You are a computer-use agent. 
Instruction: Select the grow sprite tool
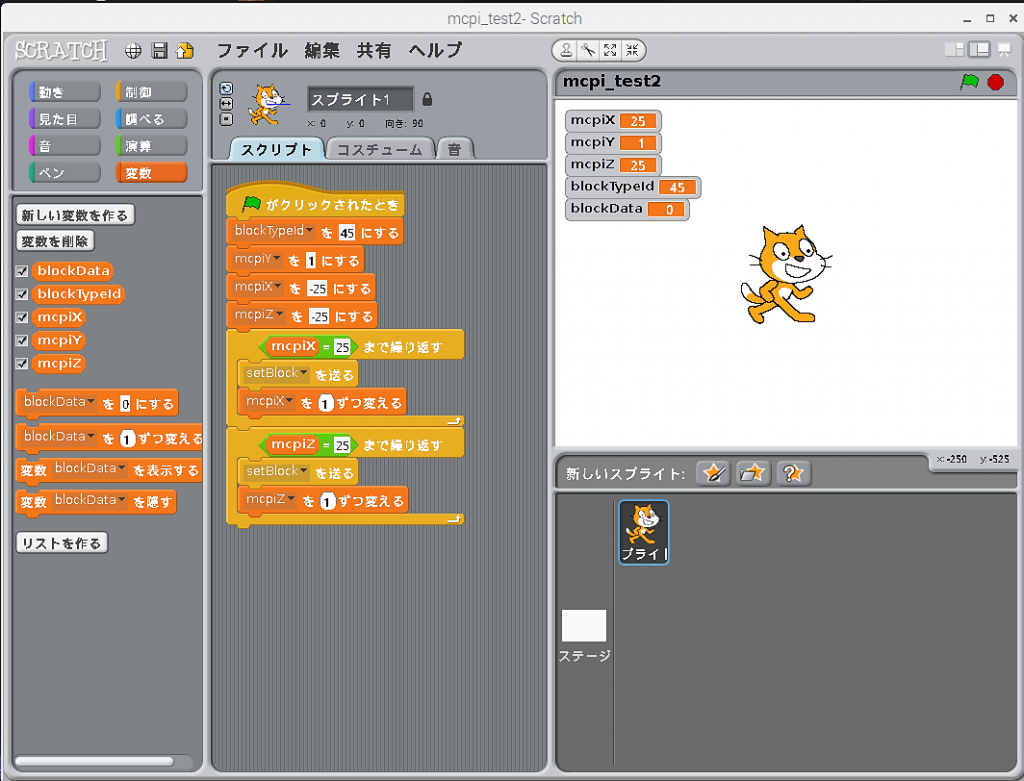coord(610,50)
